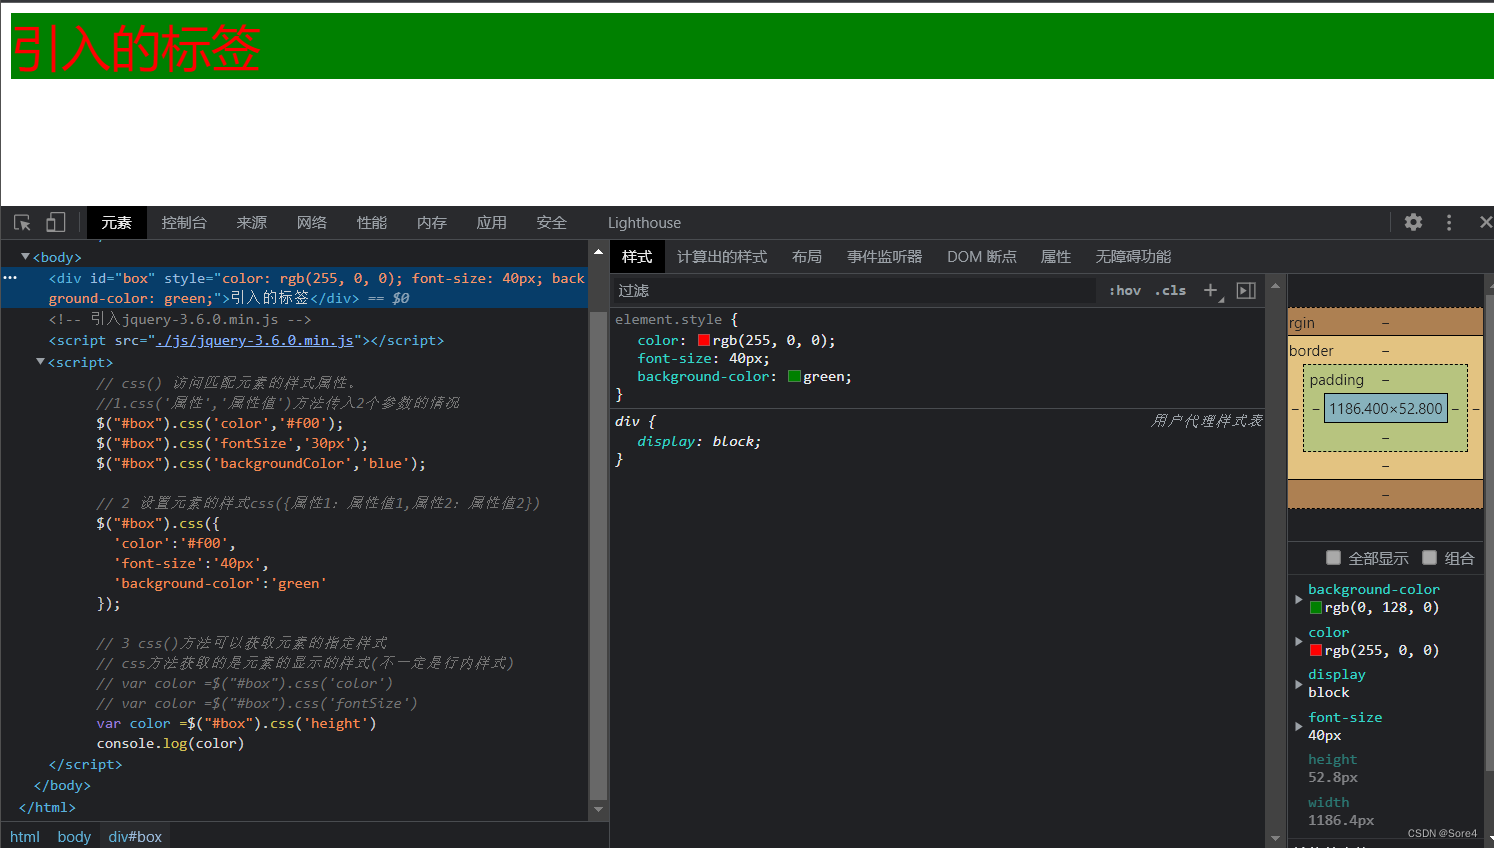Viewport: 1494px width, 848px height.
Task: Switch to the 控制台 tab
Action: 184,223
